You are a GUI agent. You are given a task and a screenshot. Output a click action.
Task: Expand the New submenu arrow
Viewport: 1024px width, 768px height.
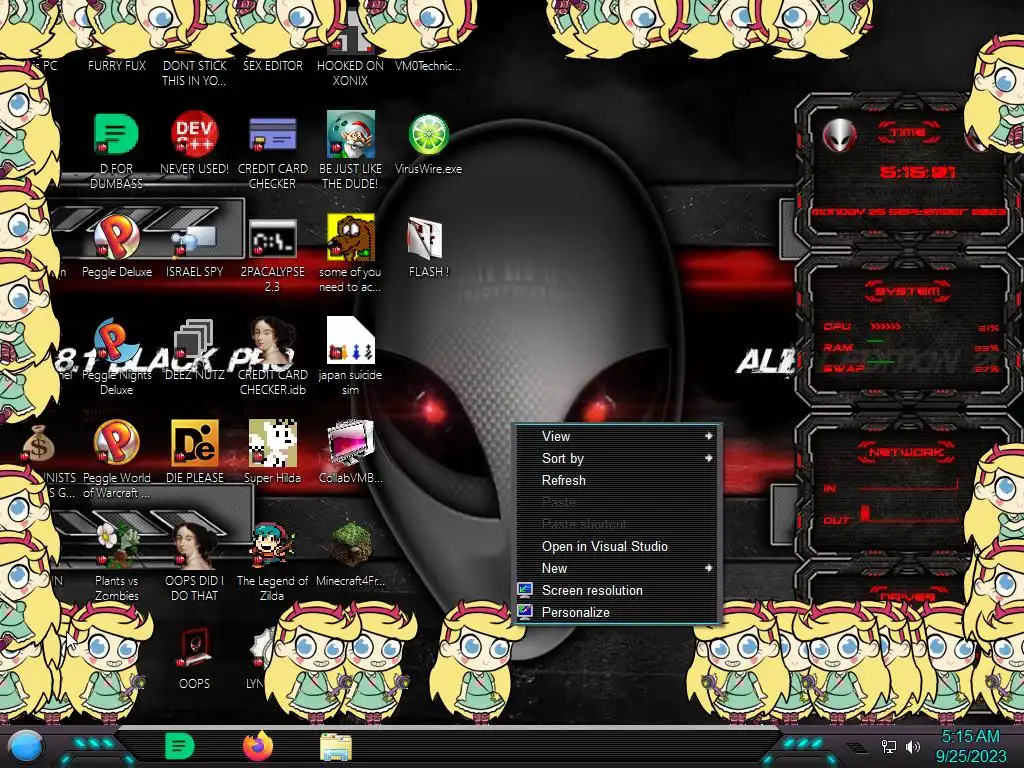[x=709, y=568]
